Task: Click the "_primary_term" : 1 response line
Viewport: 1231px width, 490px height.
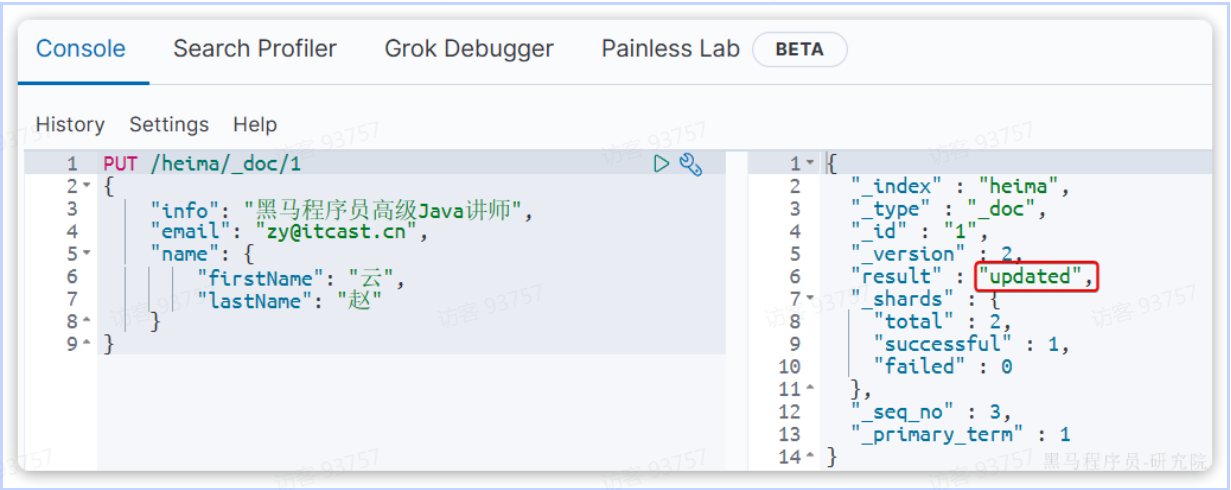Action: (960, 434)
